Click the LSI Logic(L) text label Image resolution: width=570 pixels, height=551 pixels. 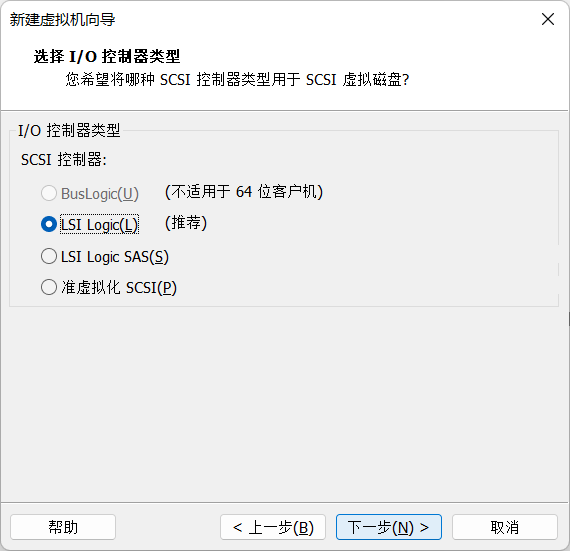click(99, 225)
